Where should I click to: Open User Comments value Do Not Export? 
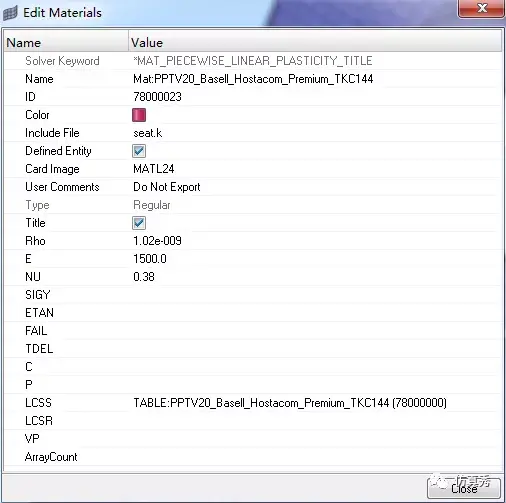(x=167, y=187)
